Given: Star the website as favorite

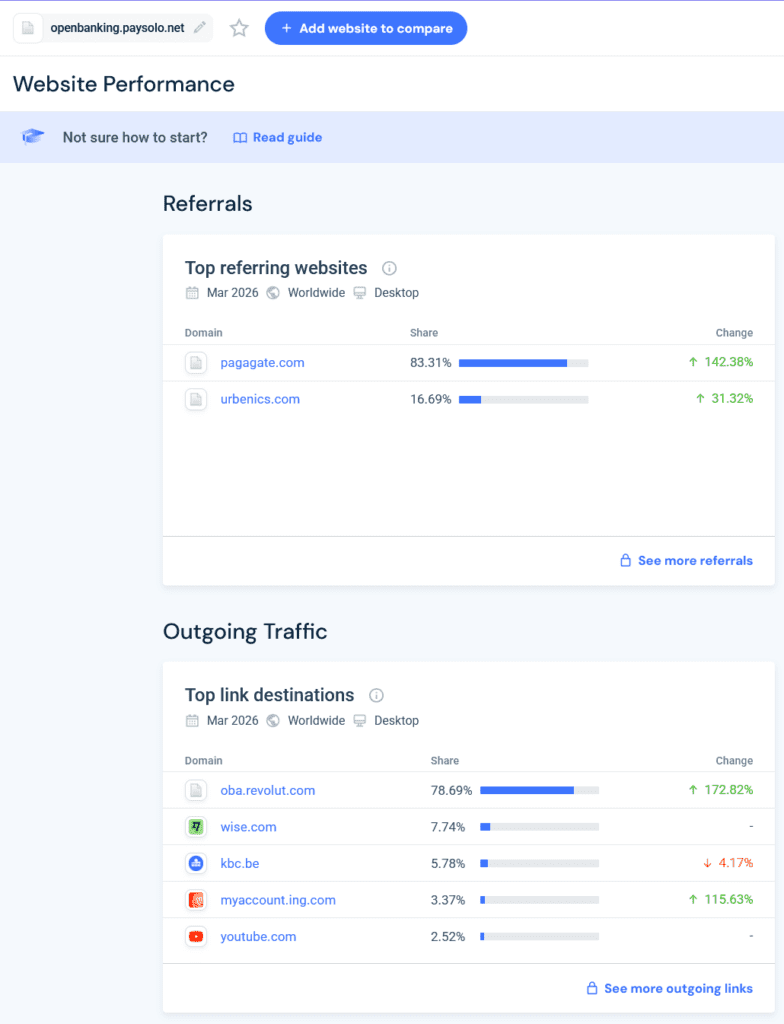Looking at the screenshot, I should click(x=239, y=28).
